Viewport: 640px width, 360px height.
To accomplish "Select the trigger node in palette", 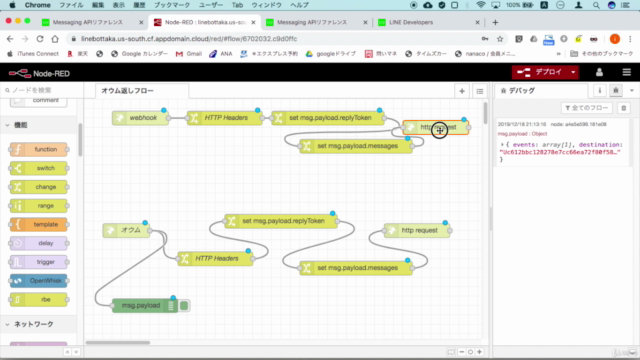I will 39,262.
